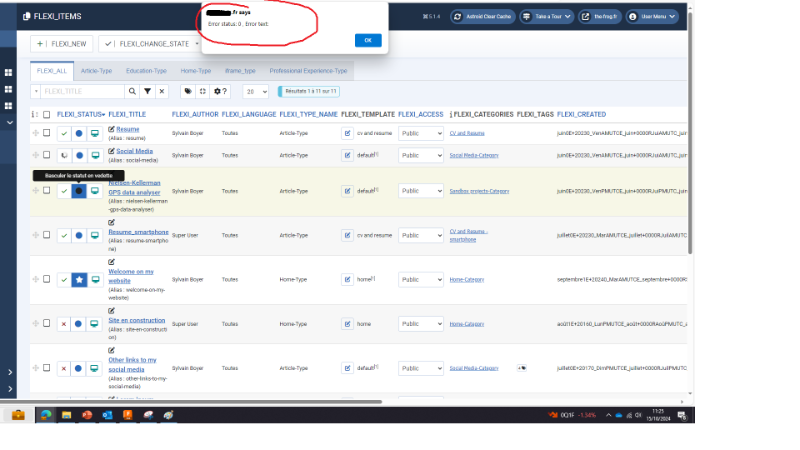
Task: Open the Social Media-Category link
Action: pos(474,156)
